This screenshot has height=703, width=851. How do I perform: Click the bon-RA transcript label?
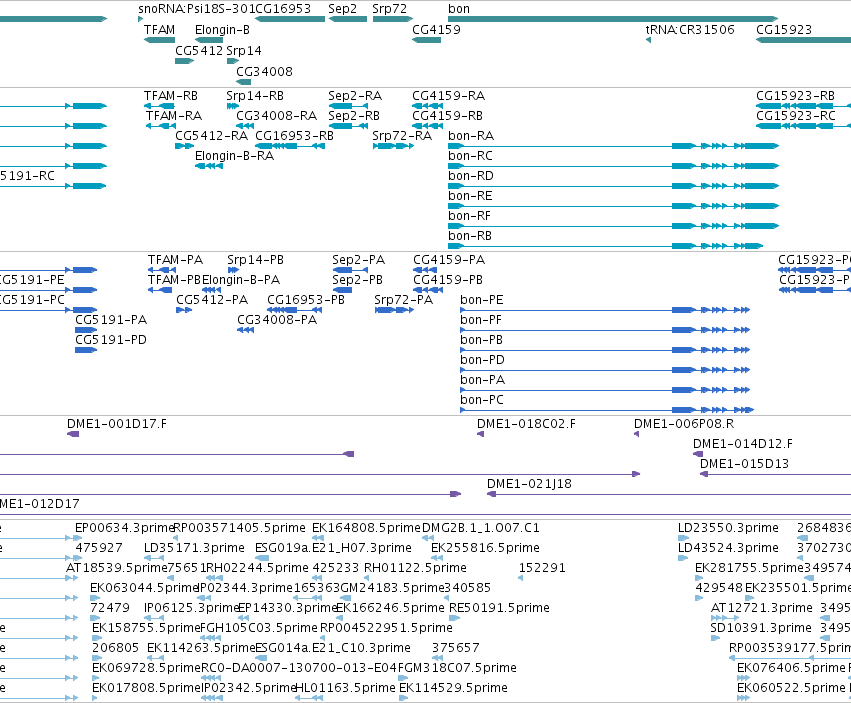coord(471,136)
